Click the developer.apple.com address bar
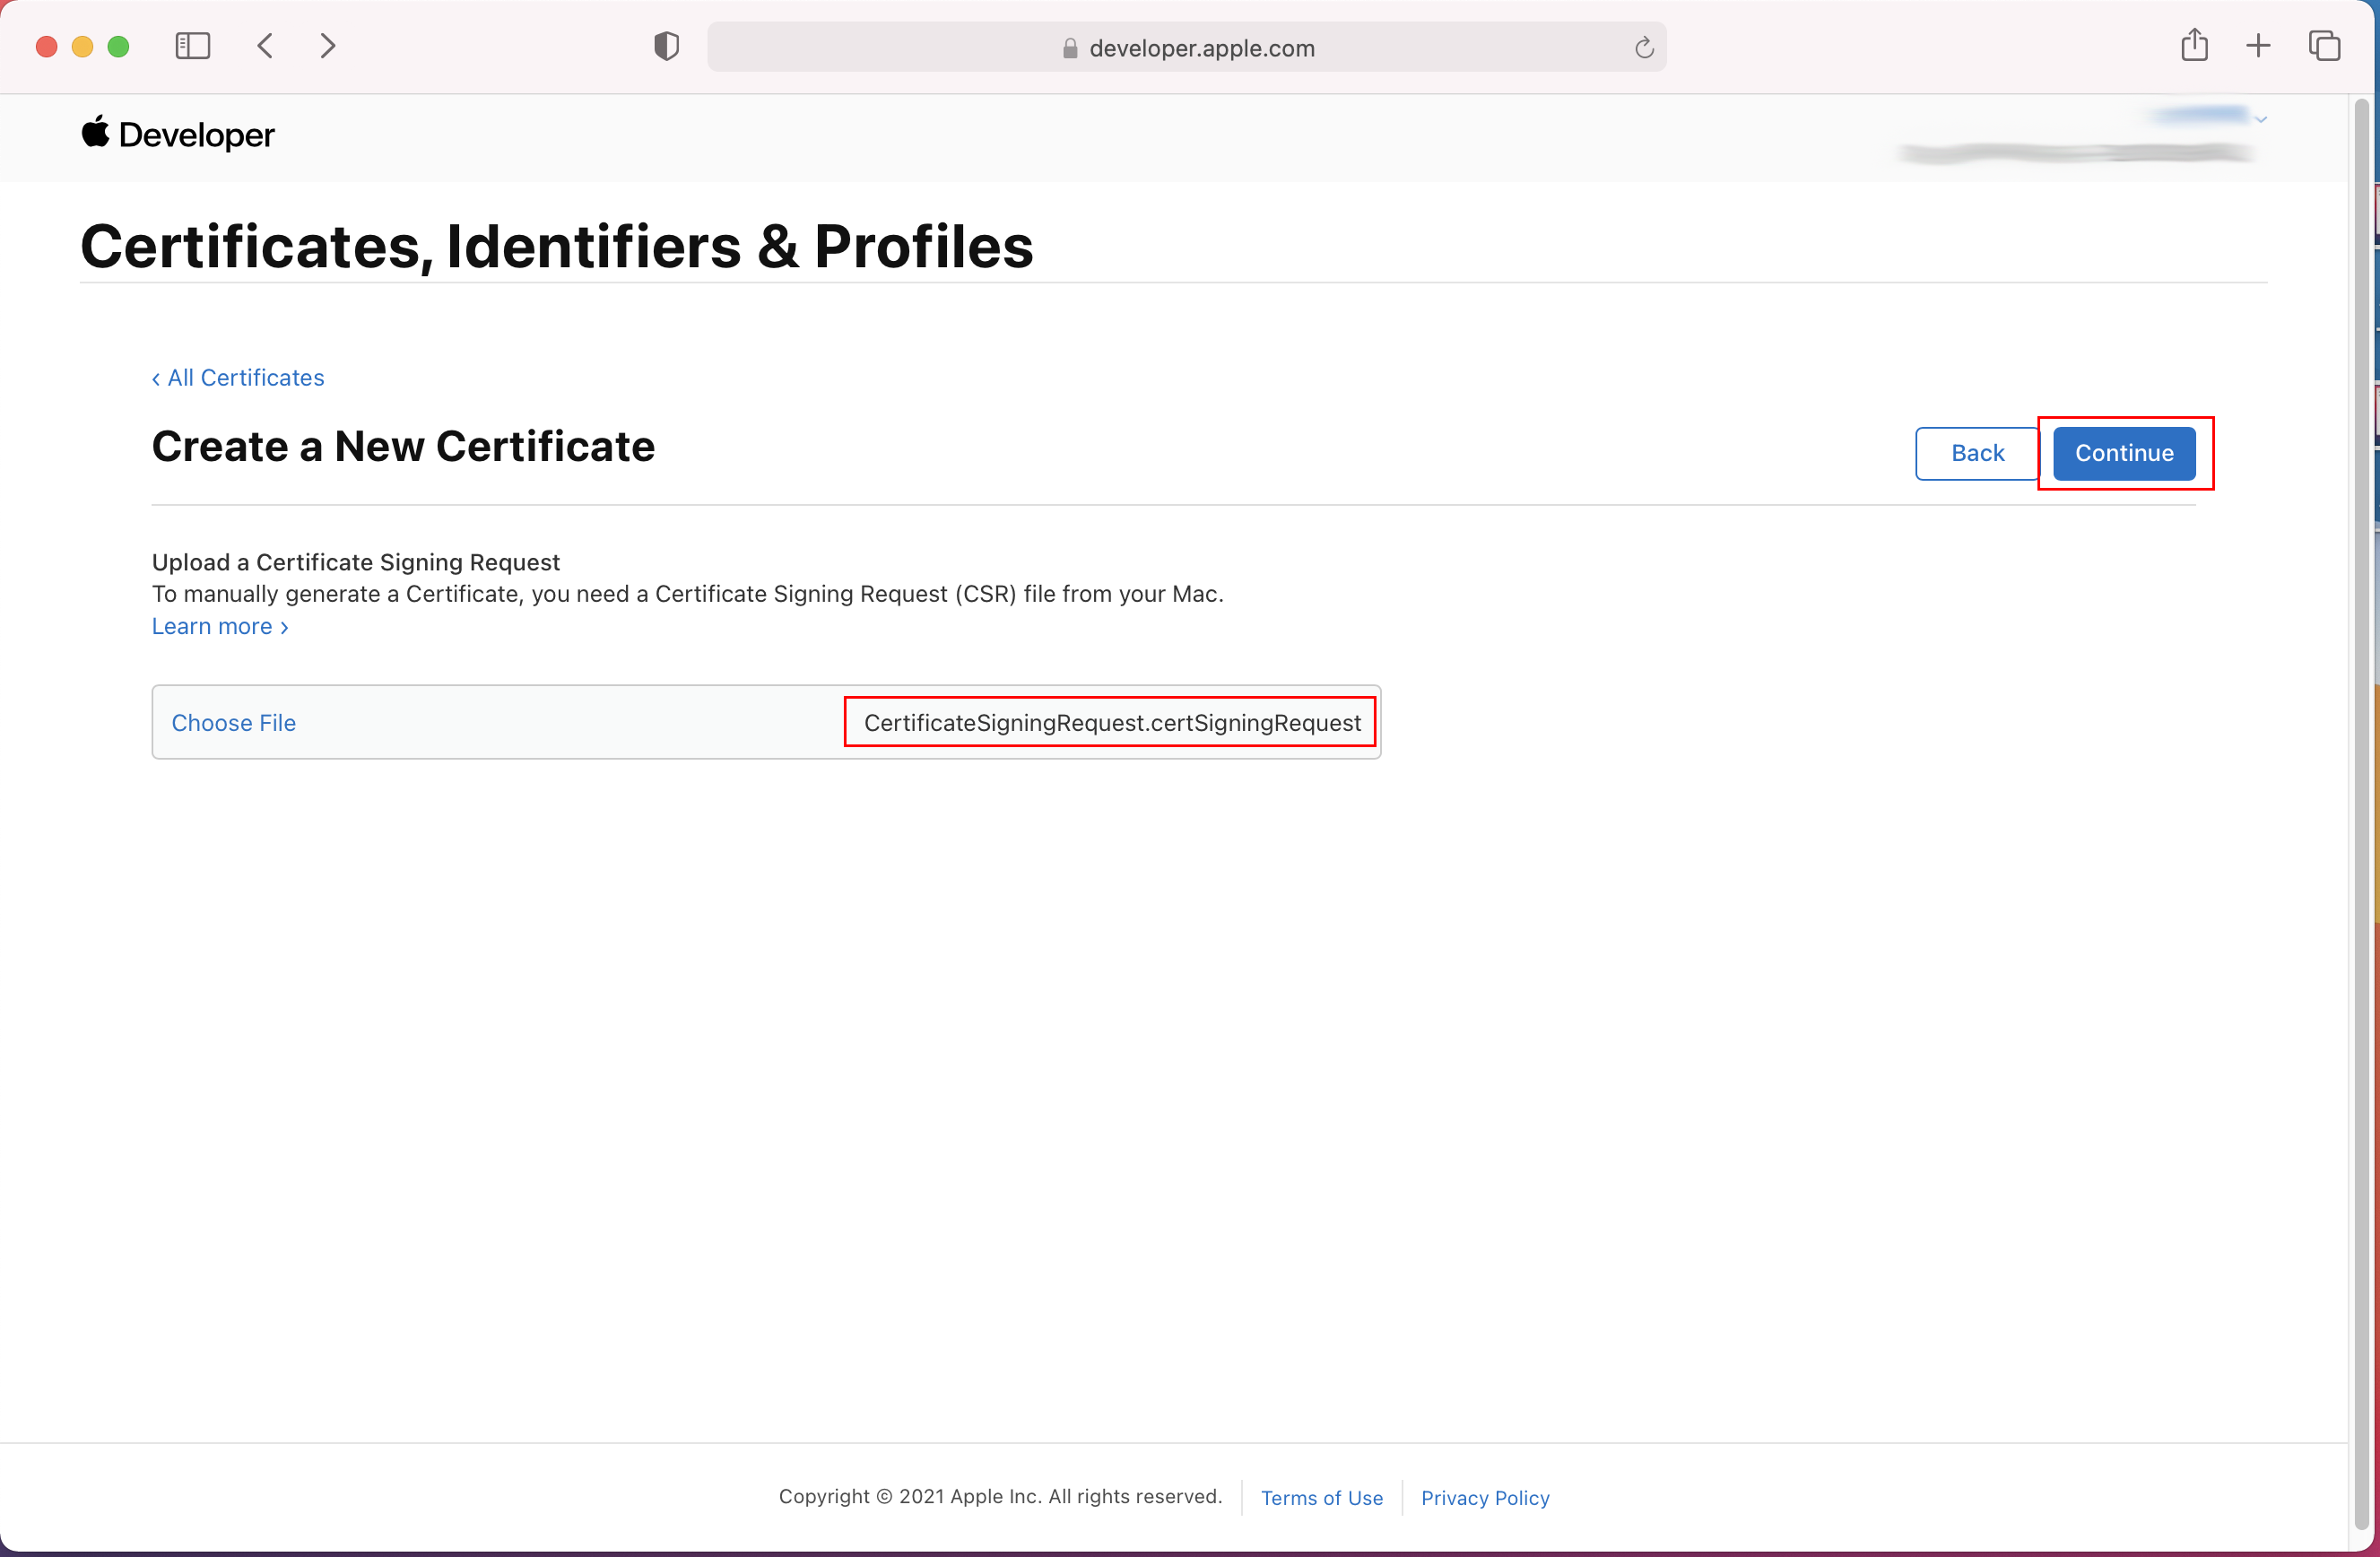The height and width of the screenshot is (1557, 2380). click(x=1200, y=48)
